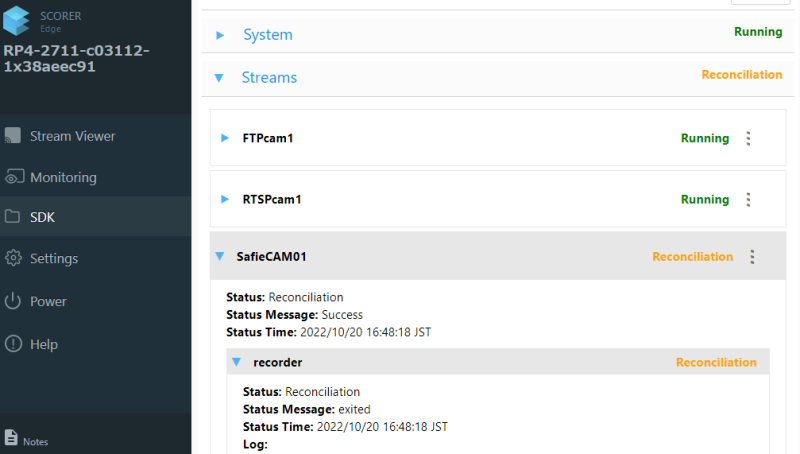Screen dimensions: 800x454
Task: Expand the FTPcam1 stream details
Action: click(x=225, y=138)
